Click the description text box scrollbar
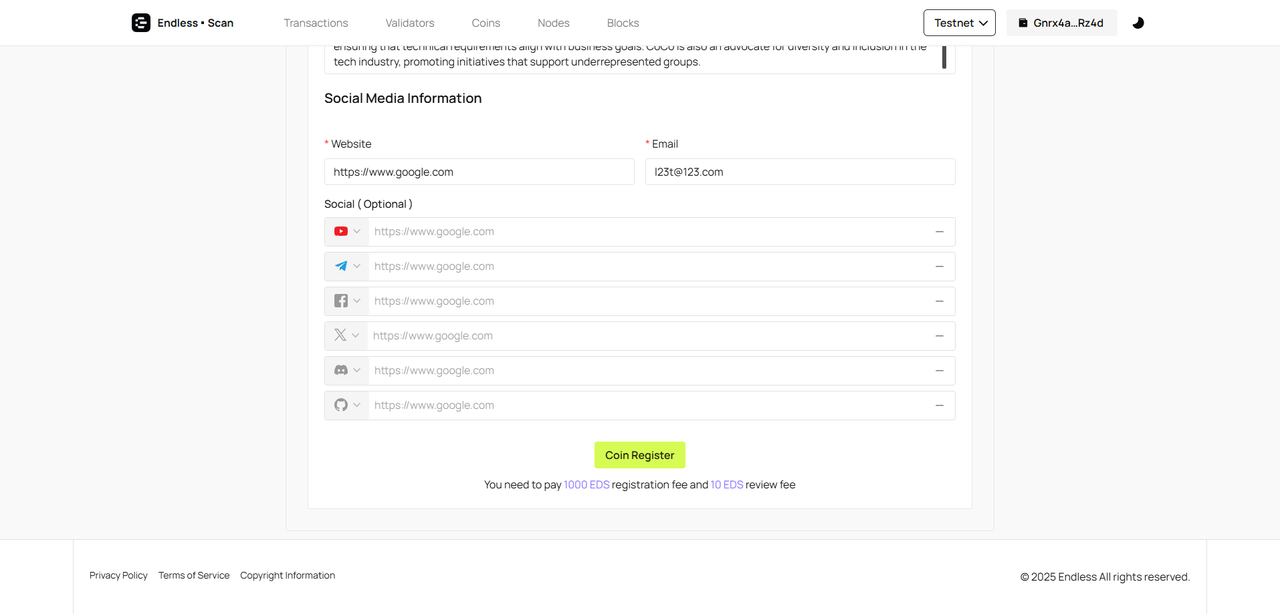Viewport: 1280px width, 614px height. coord(944,58)
